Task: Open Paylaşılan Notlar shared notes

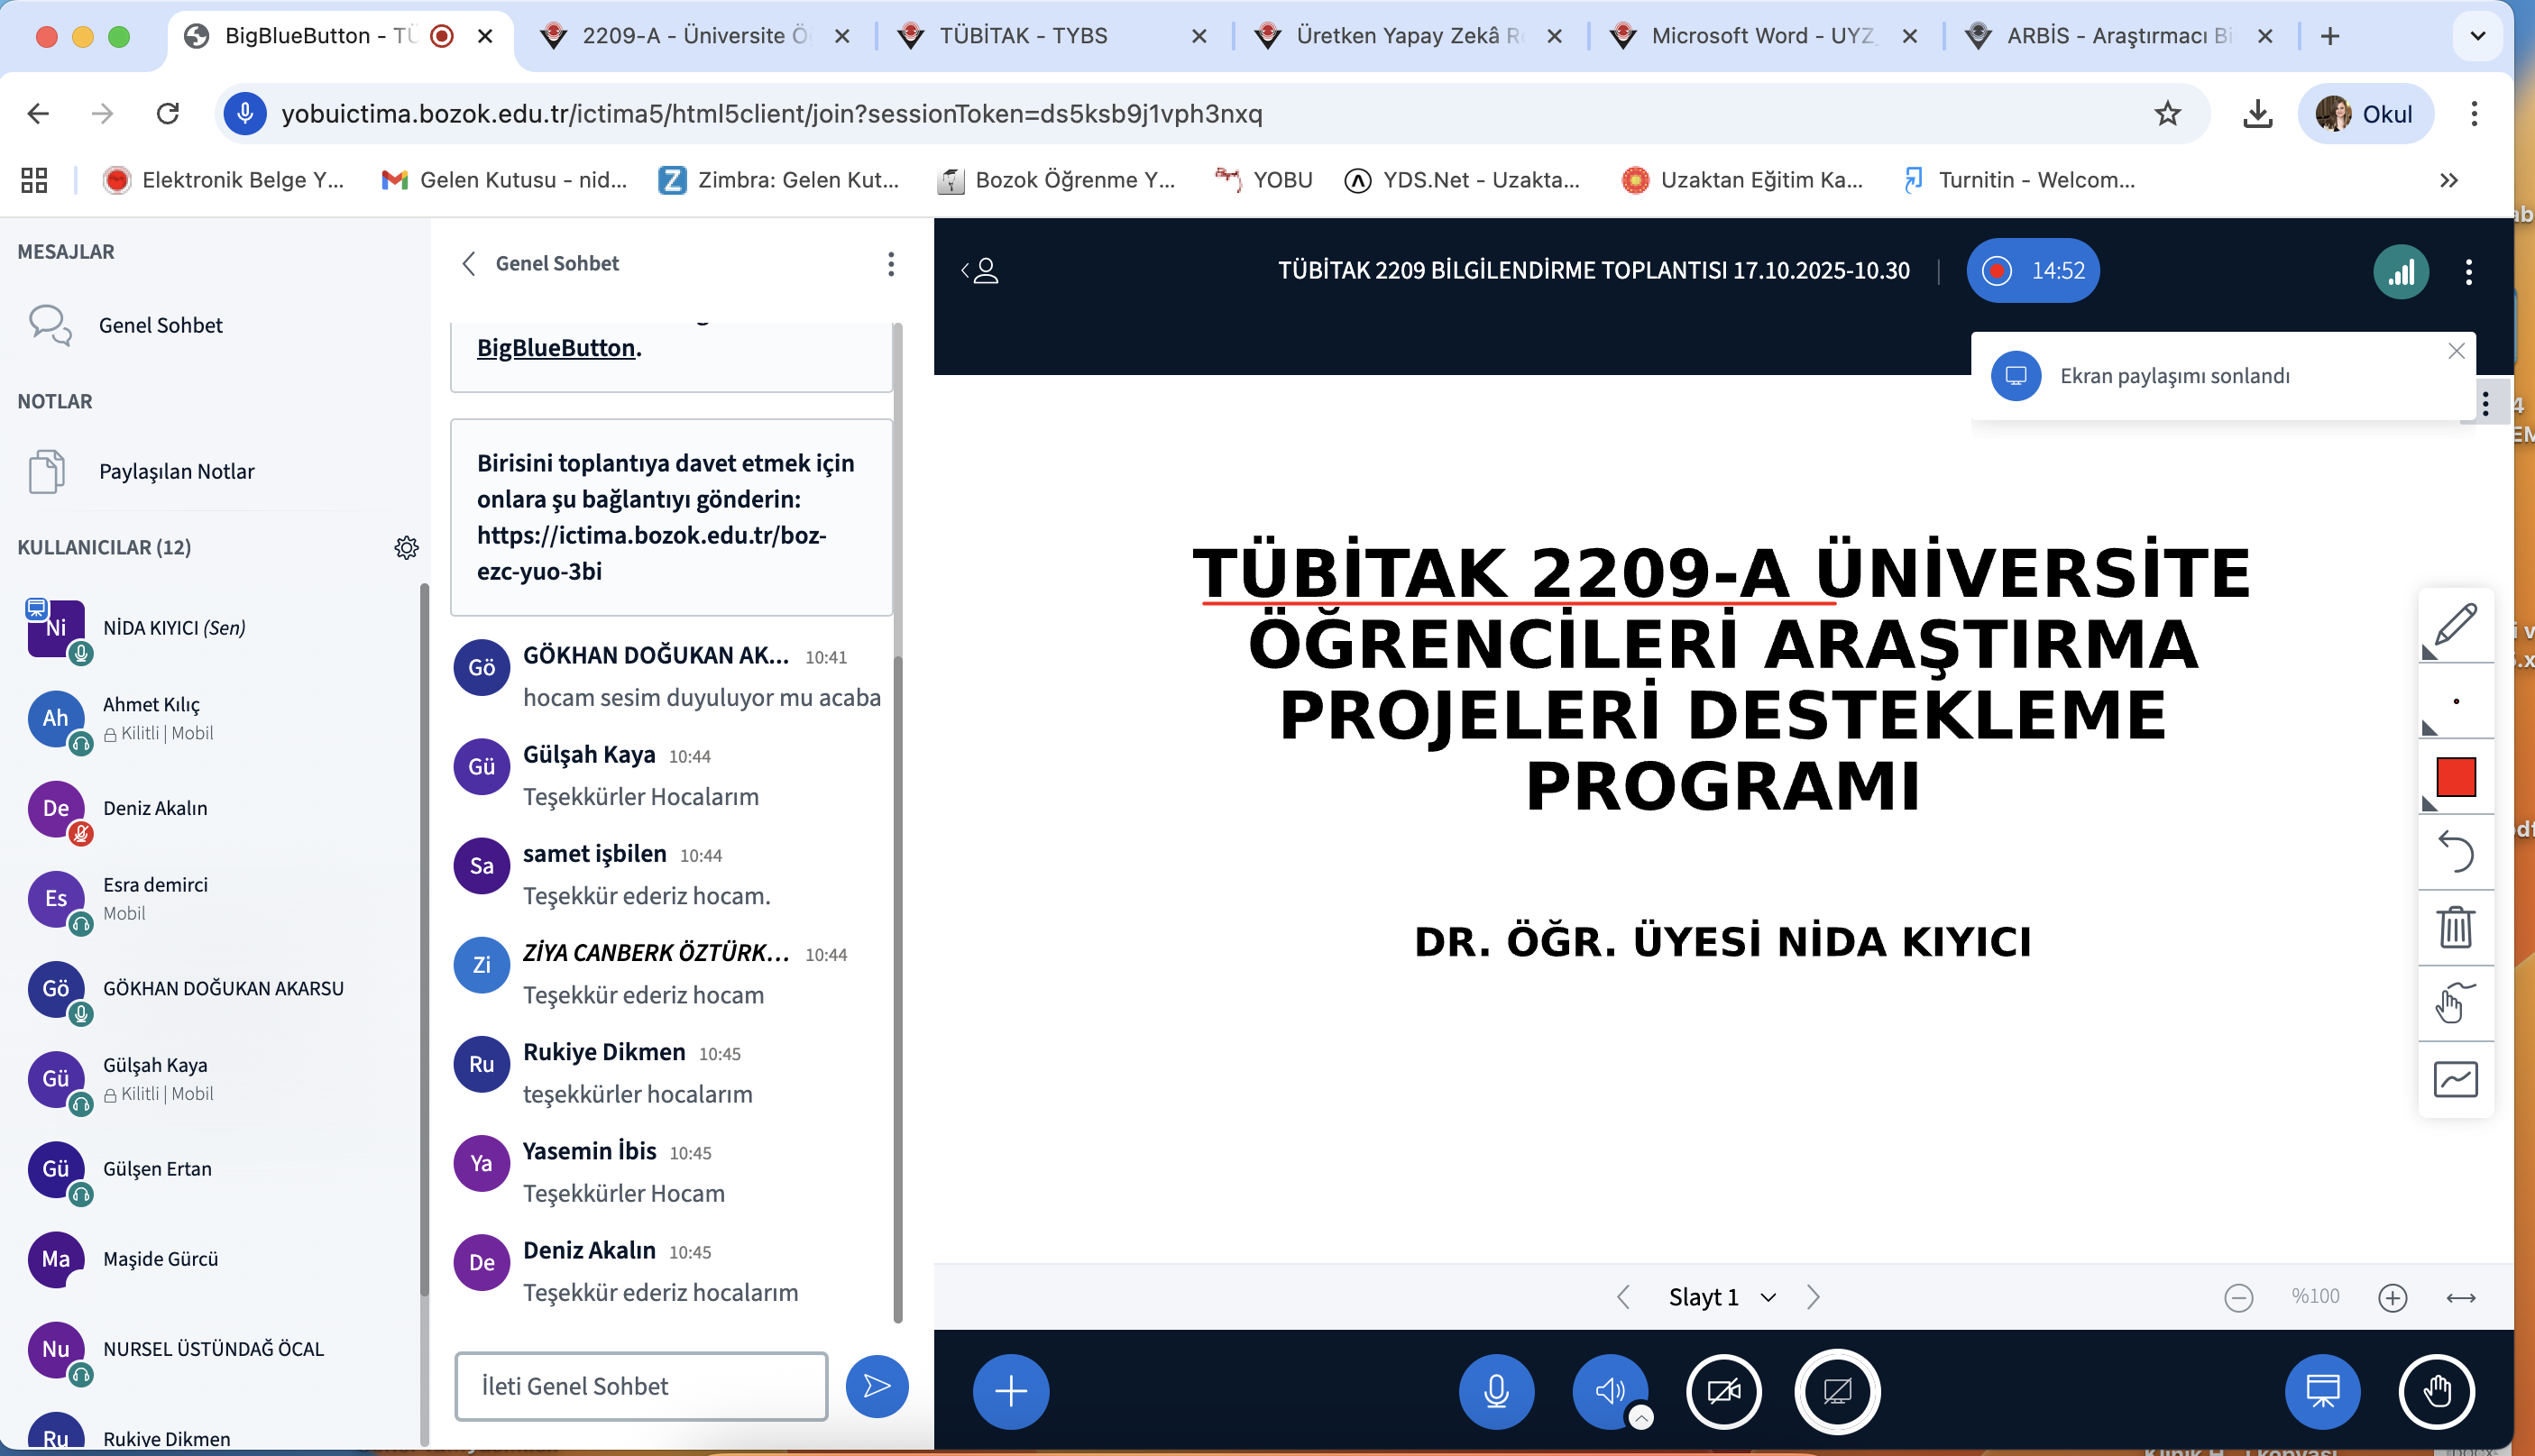Action: [x=176, y=471]
